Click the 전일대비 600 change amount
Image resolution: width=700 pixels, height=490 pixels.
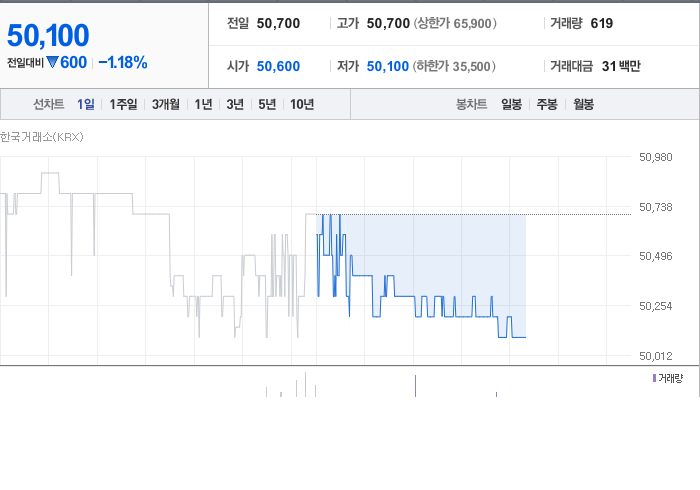[x=73, y=62]
